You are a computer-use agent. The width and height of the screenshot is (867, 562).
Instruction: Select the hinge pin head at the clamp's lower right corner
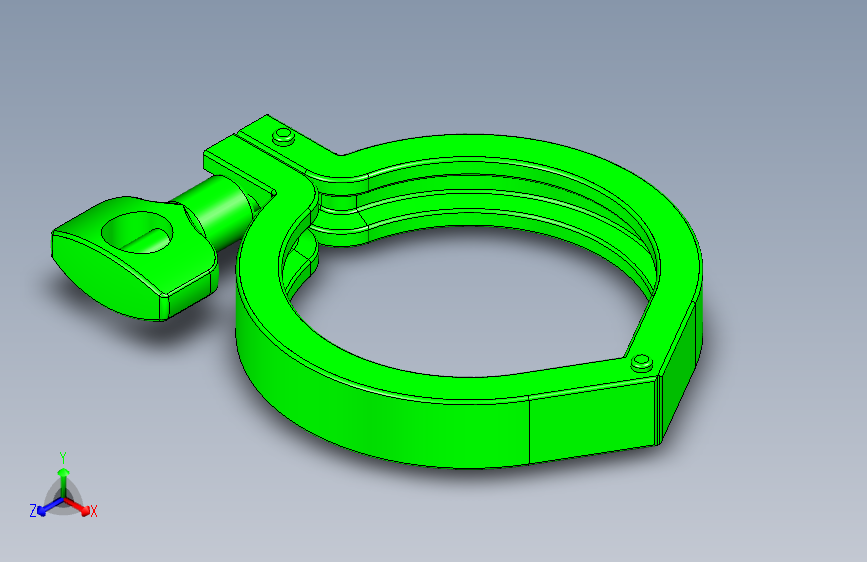[x=641, y=363]
